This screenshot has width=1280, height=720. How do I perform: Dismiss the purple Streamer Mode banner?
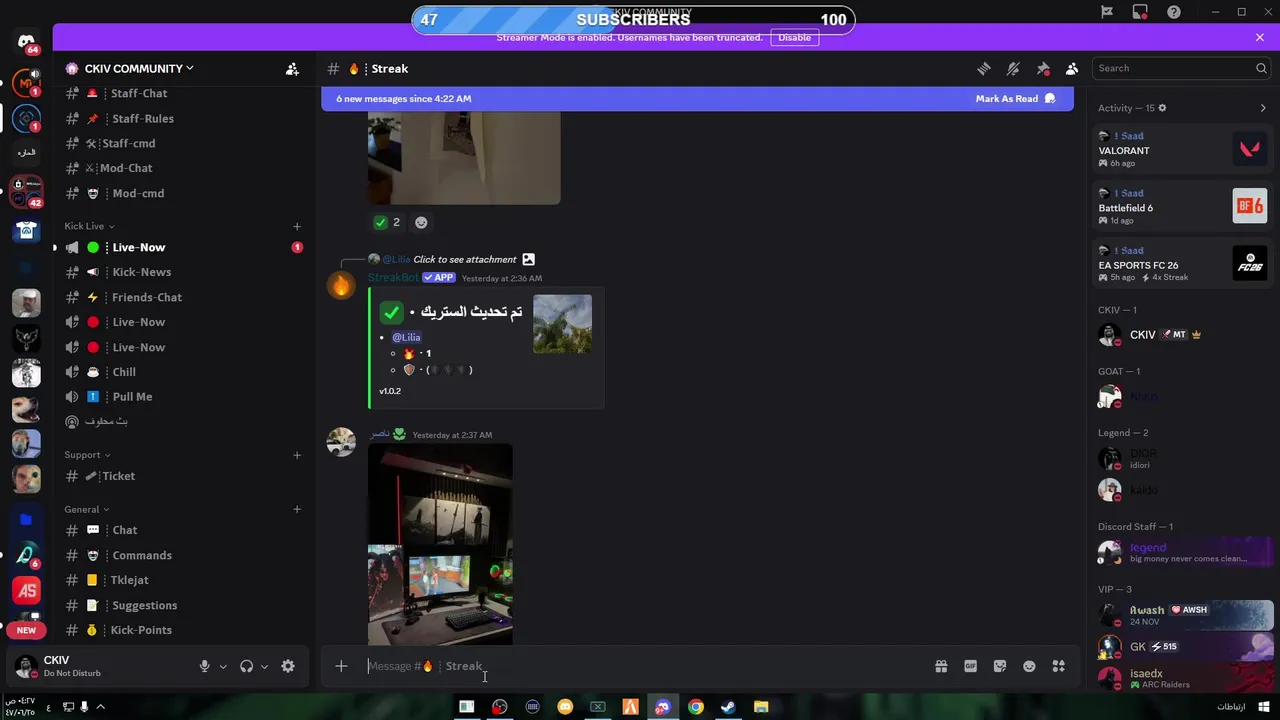coord(1260,37)
